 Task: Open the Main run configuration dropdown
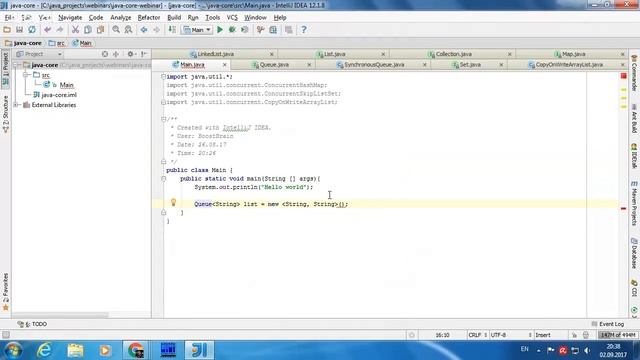(x=198, y=30)
